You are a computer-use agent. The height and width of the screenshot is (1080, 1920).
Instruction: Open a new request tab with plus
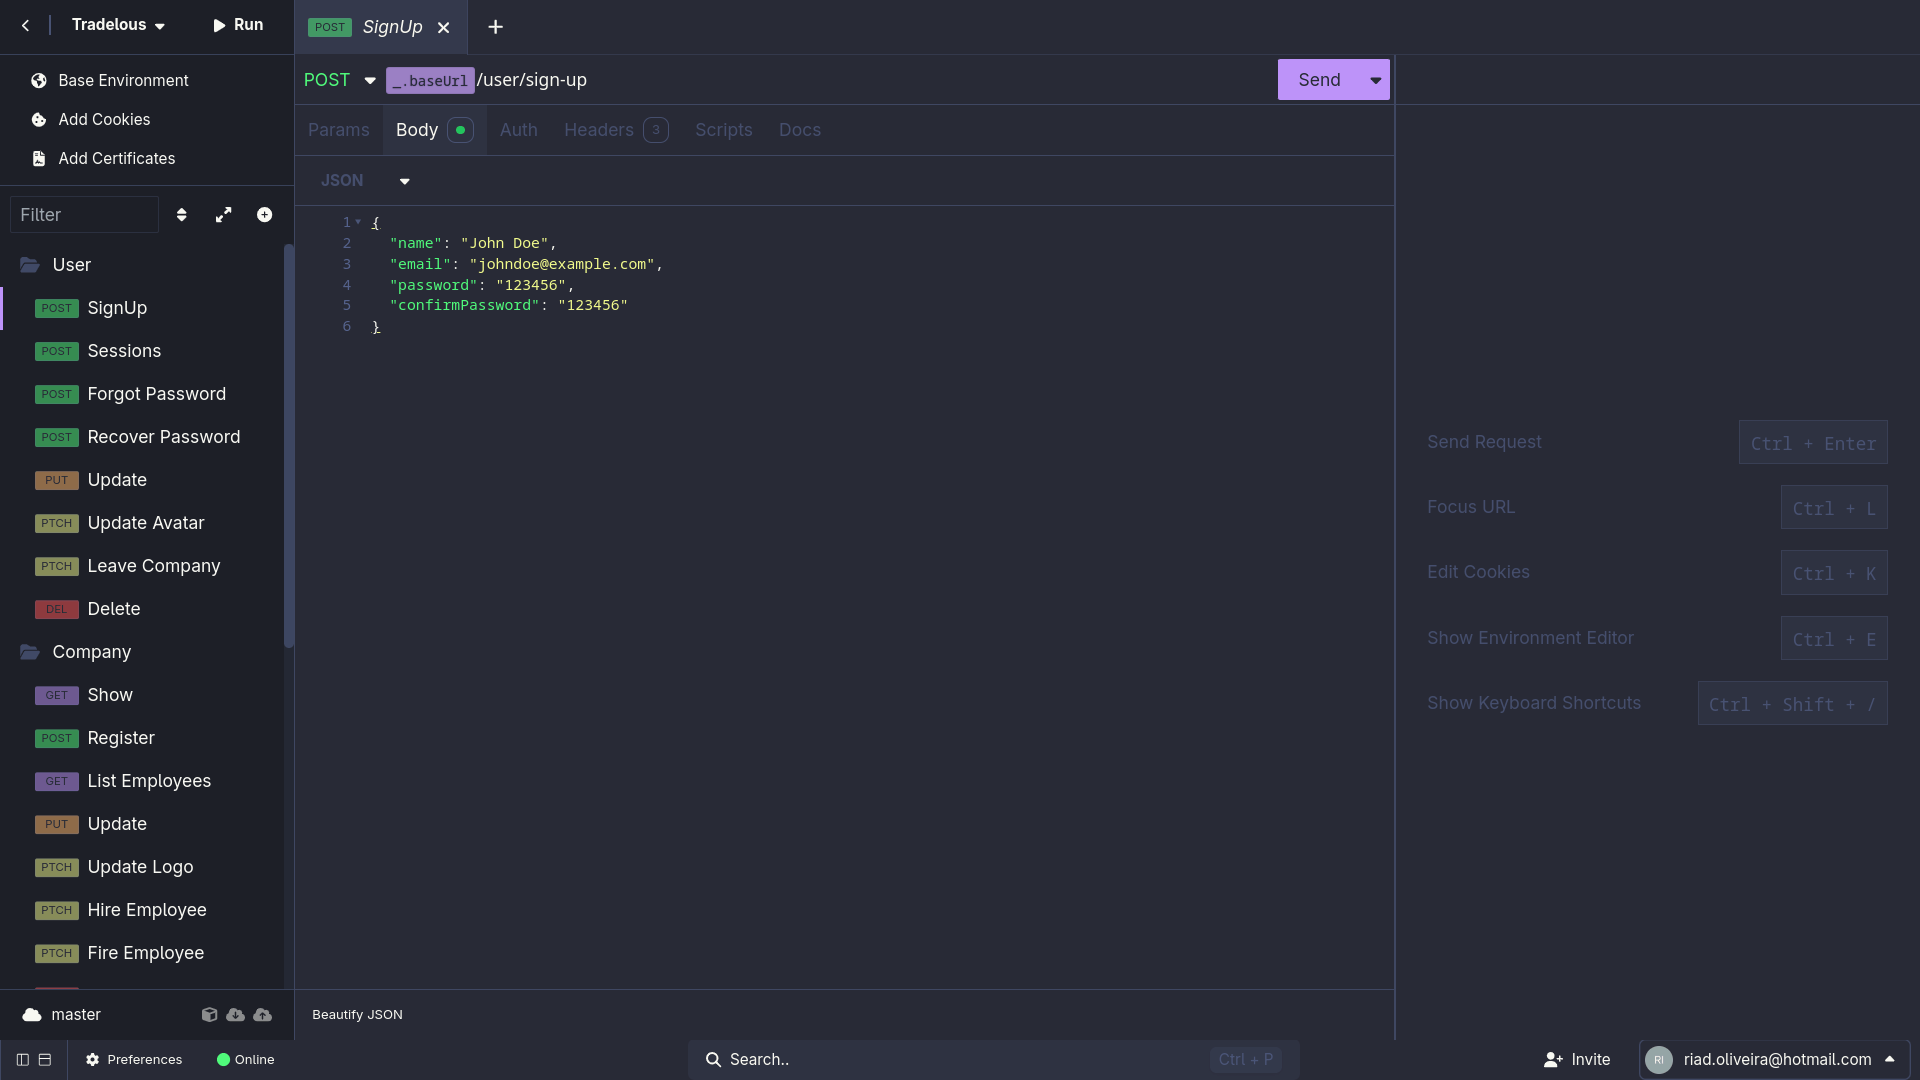(495, 27)
